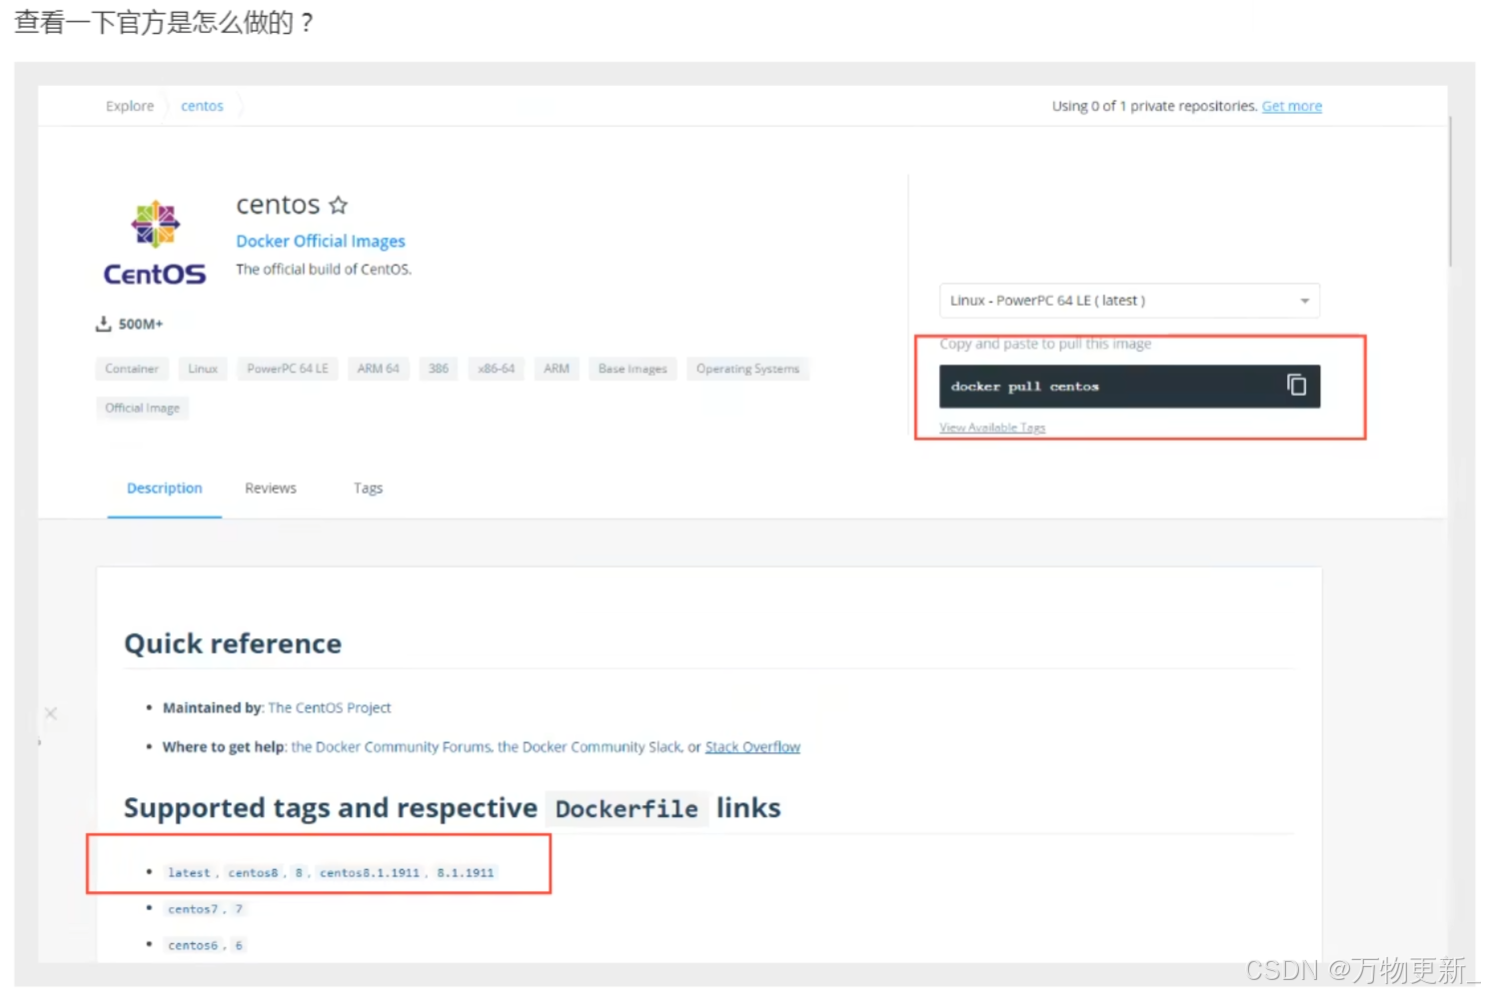Select the Base Images tag
The width and height of the screenshot is (1485, 996).
pos(632,369)
